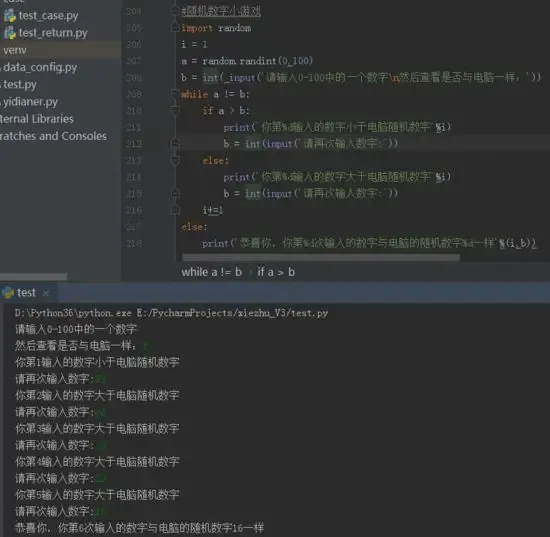Open test_return.py in project tree
This screenshot has width=550, height=537.
click(x=53, y=33)
